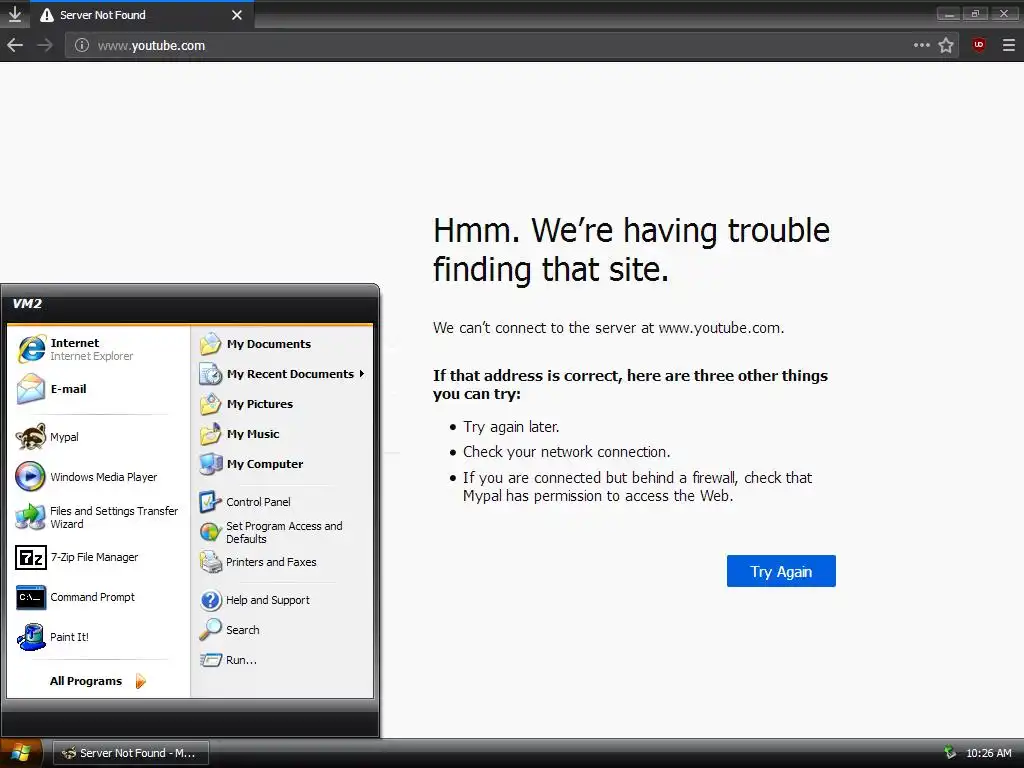Click the network tray icon
The image size is (1024, 768).
[x=950, y=753]
